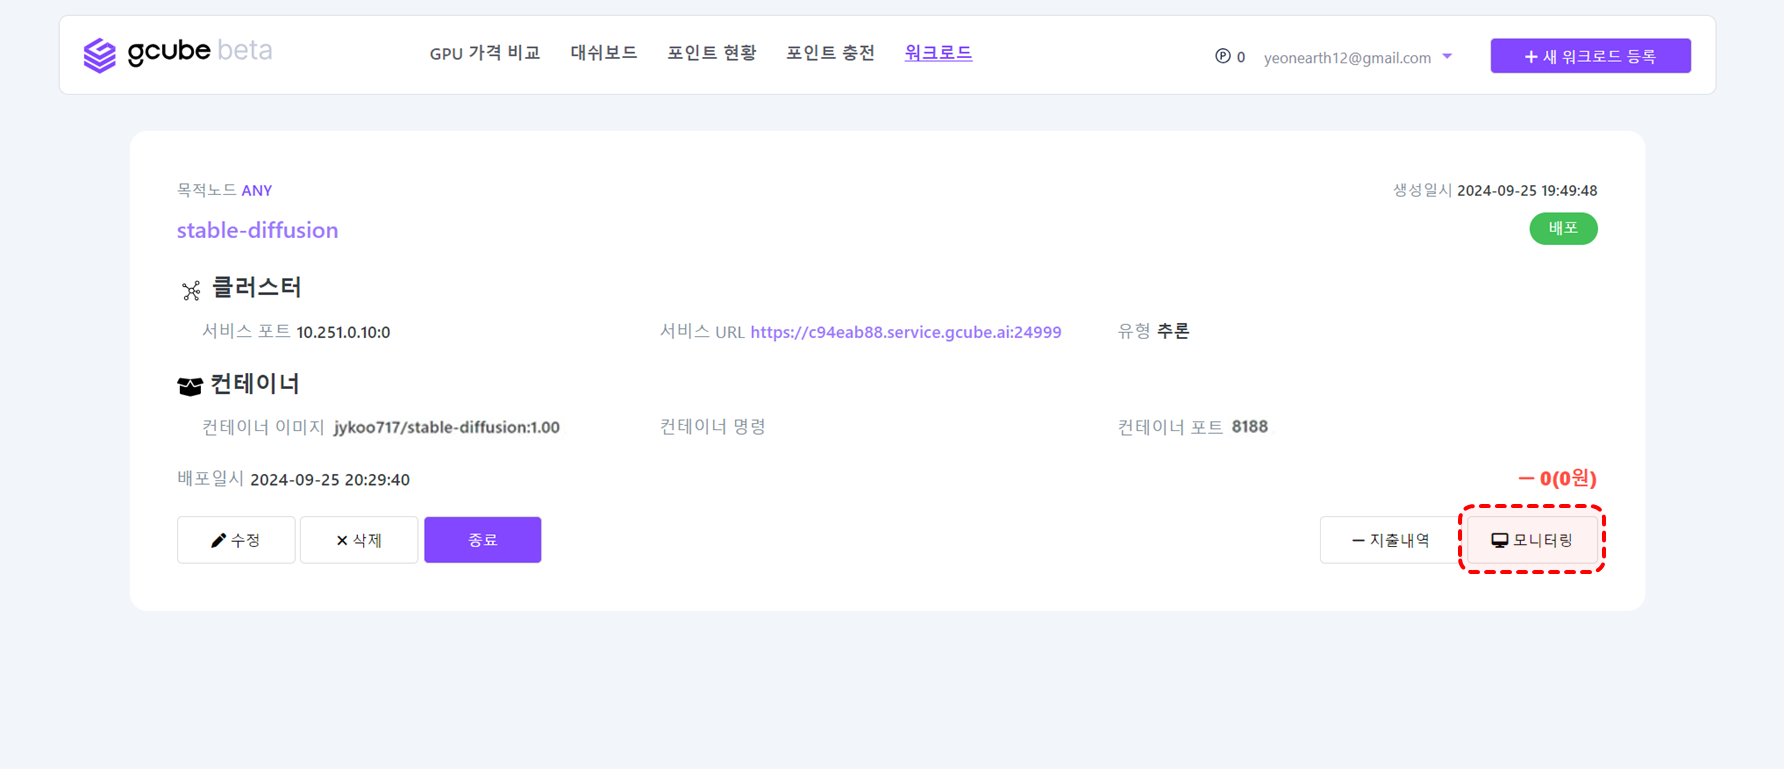Go to 대쉬보드 page
Image resolution: width=1784 pixels, height=769 pixels.
click(x=604, y=53)
